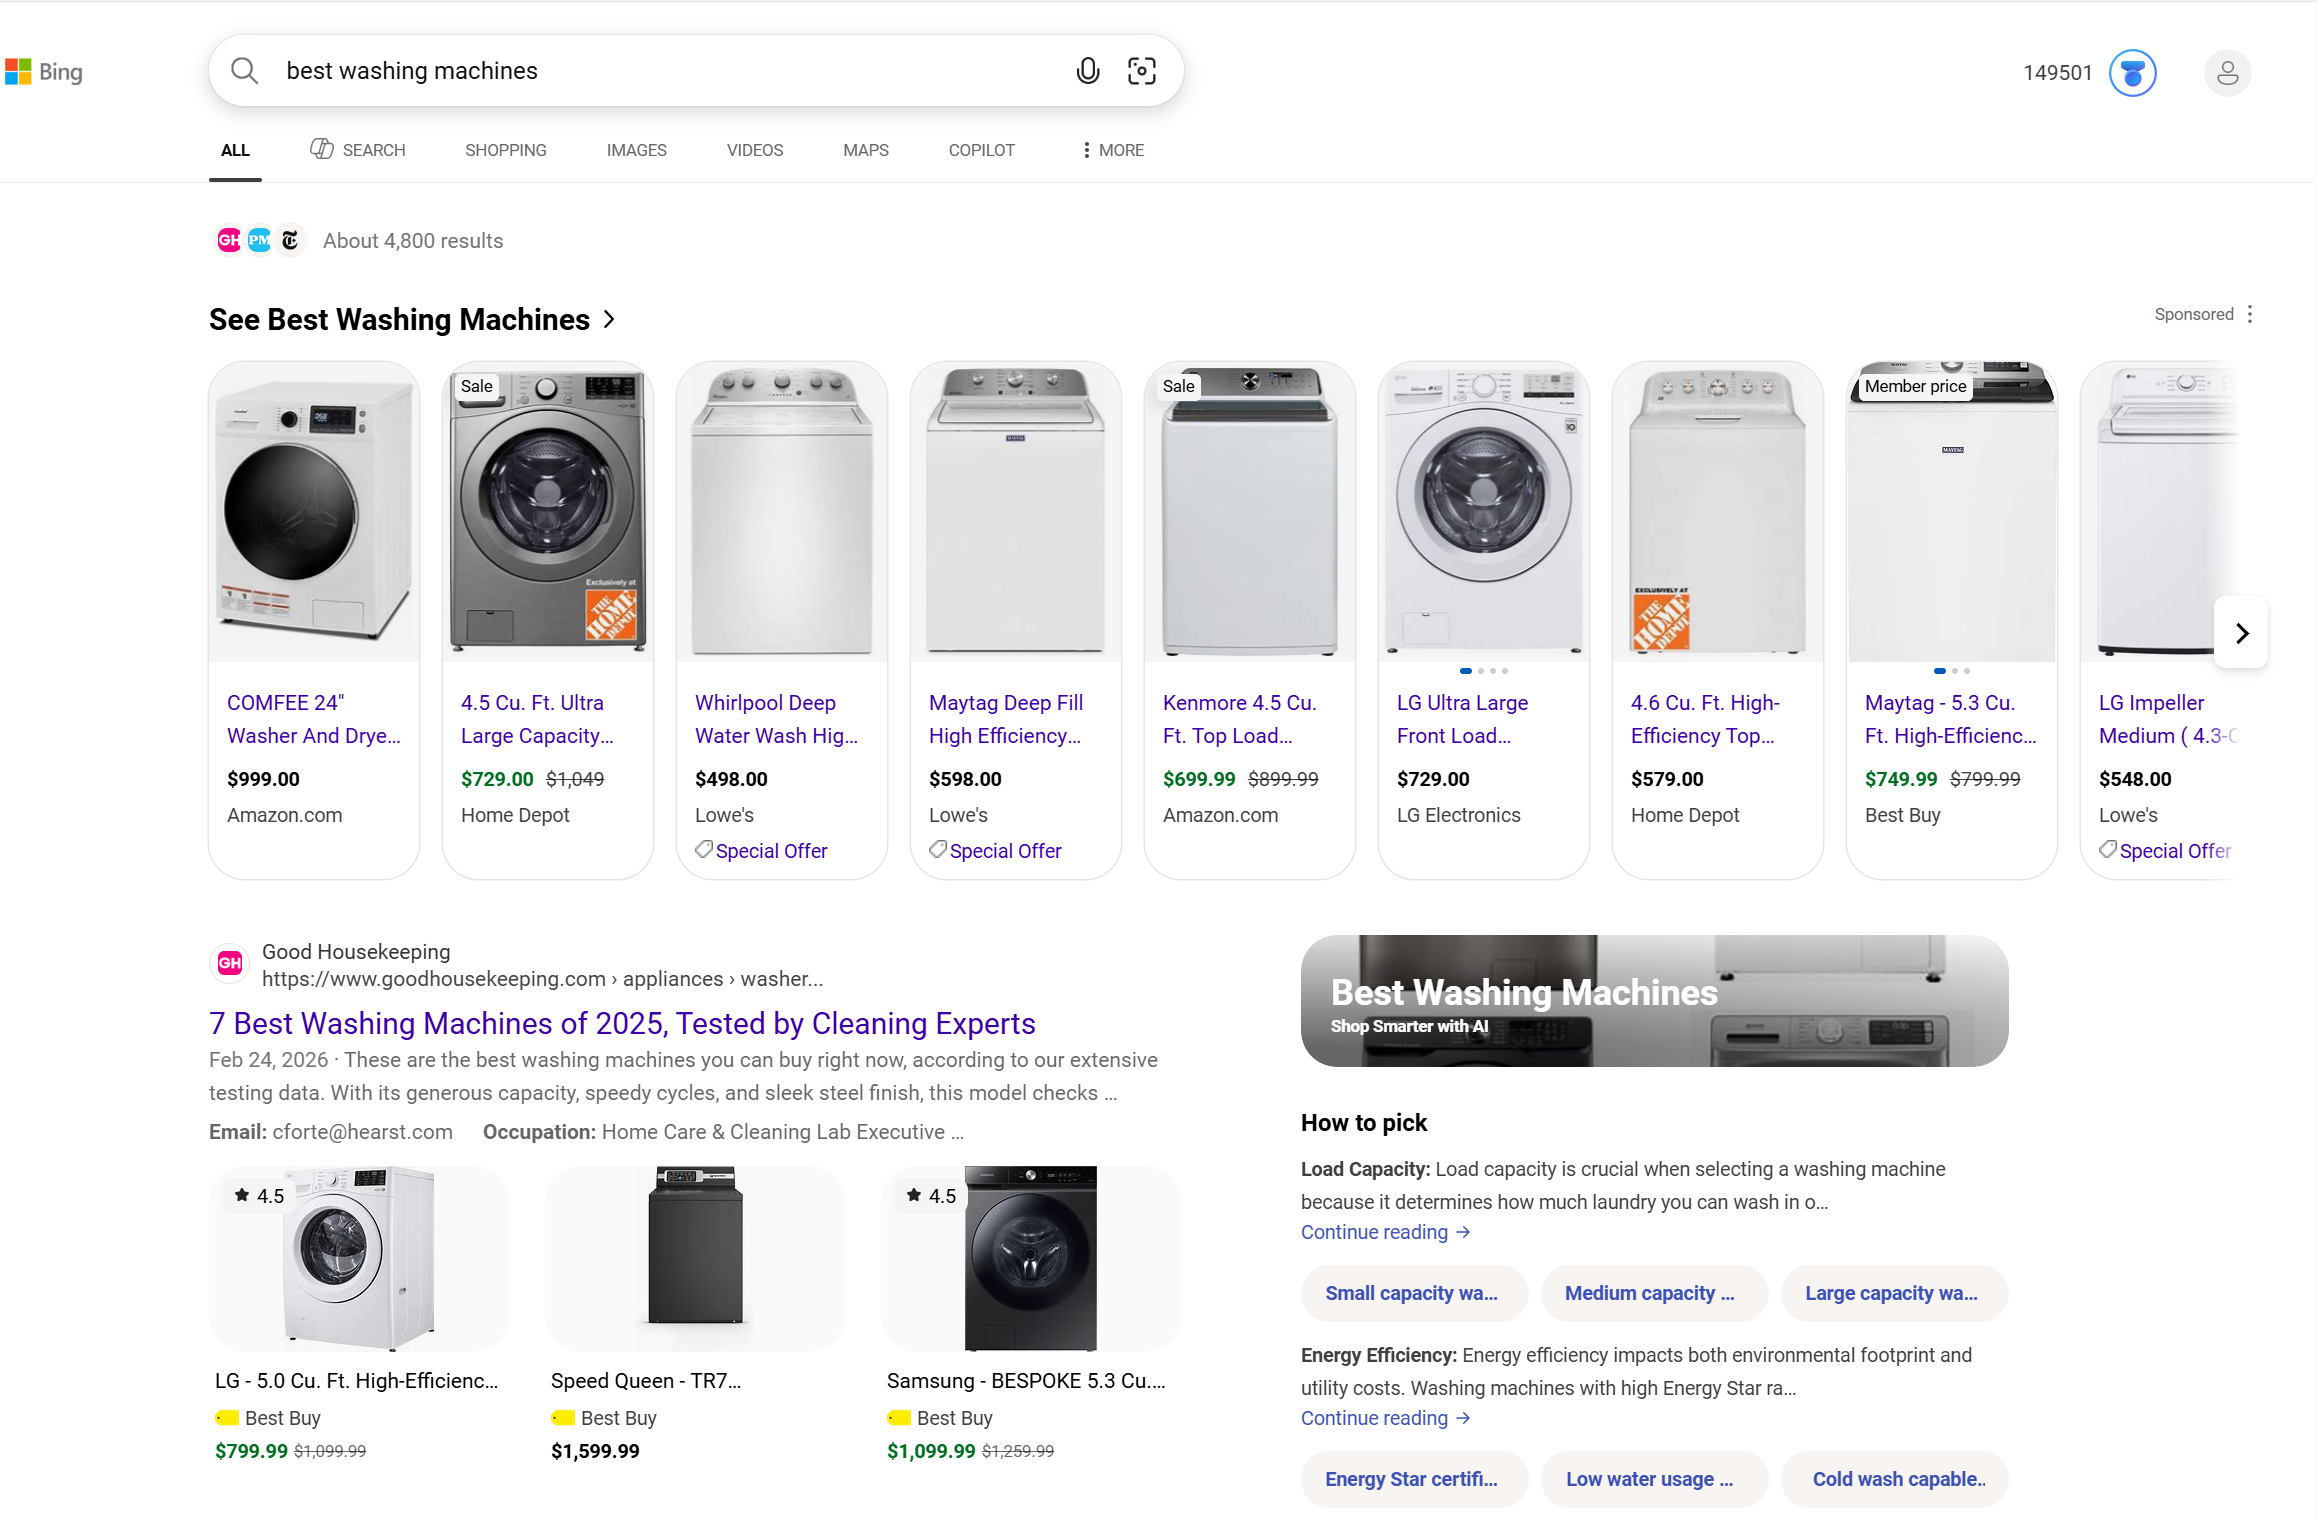The height and width of the screenshot is (1519, 2317).
Task: Open the Samsung BESPOKE washer thumbnail
Action: pyautogui.click(x=1030, y=1258)
